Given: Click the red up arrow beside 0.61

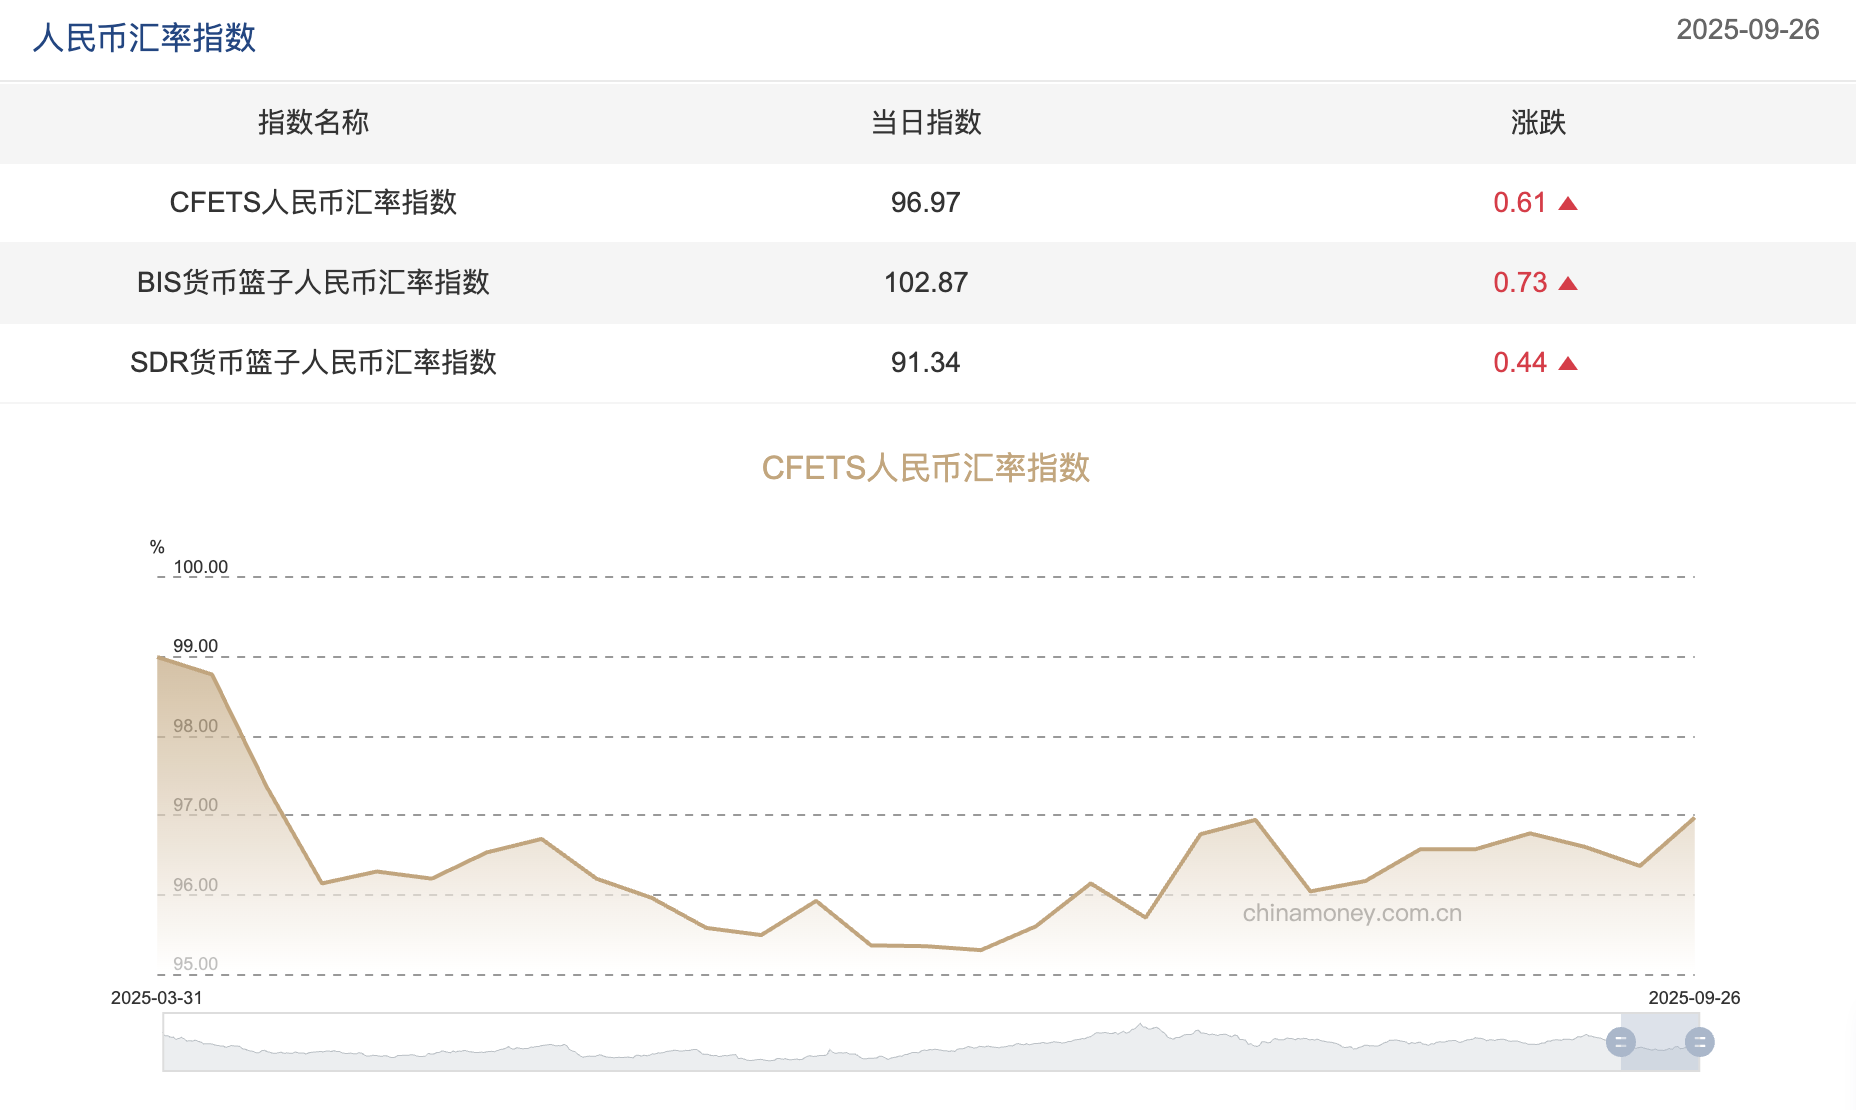Looking at the screenshot, I should pyautogui.click(x=1567, y=204).
